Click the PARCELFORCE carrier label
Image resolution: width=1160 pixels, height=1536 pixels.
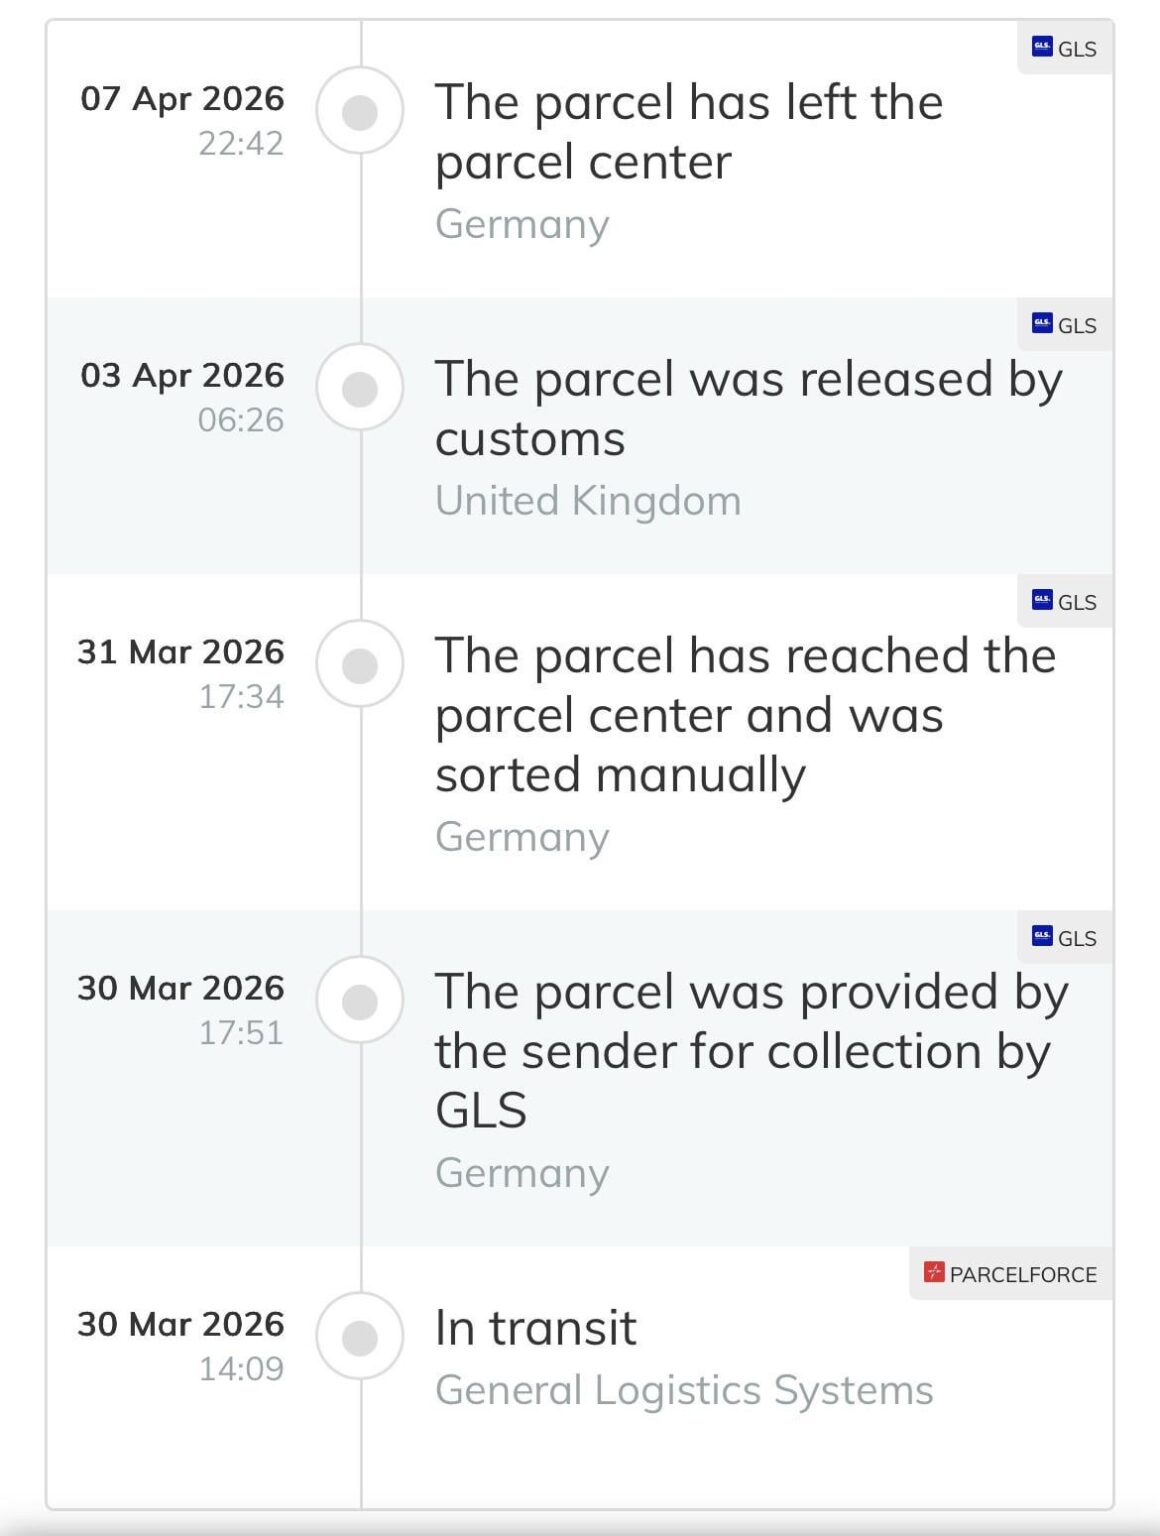(1022, 1274)
